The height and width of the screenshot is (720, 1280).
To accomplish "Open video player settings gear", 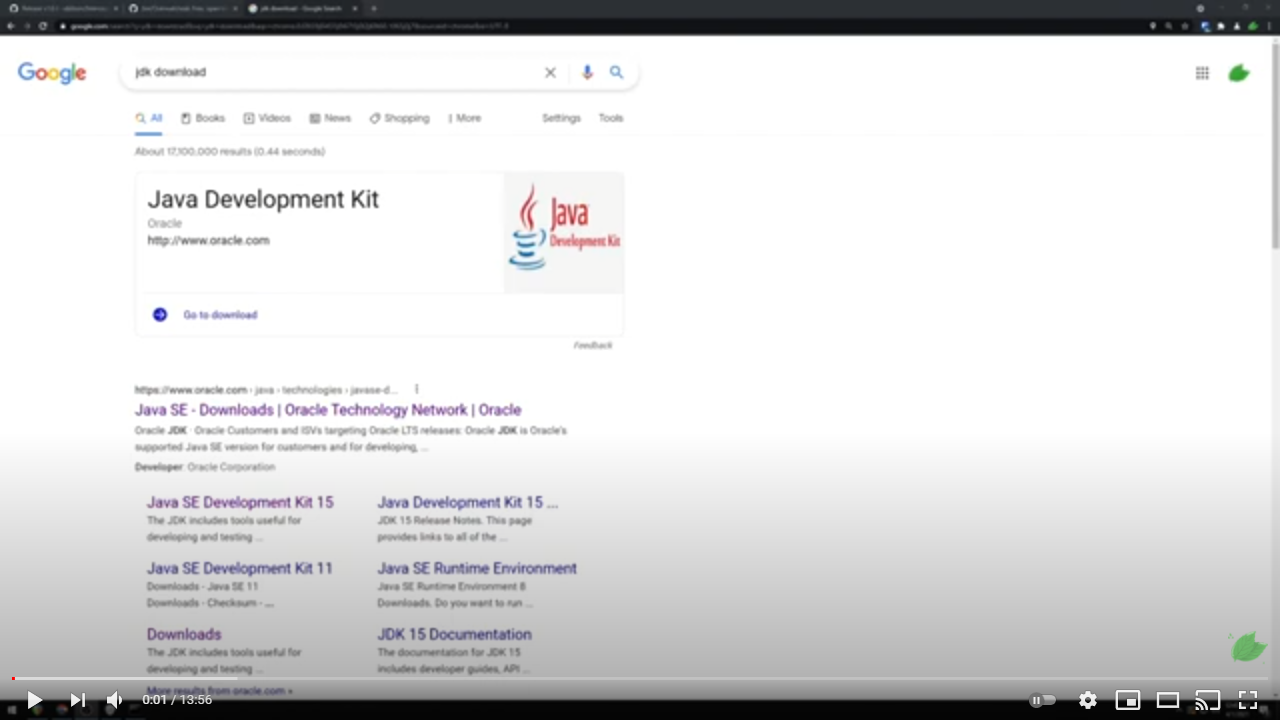I will 1088,700.
